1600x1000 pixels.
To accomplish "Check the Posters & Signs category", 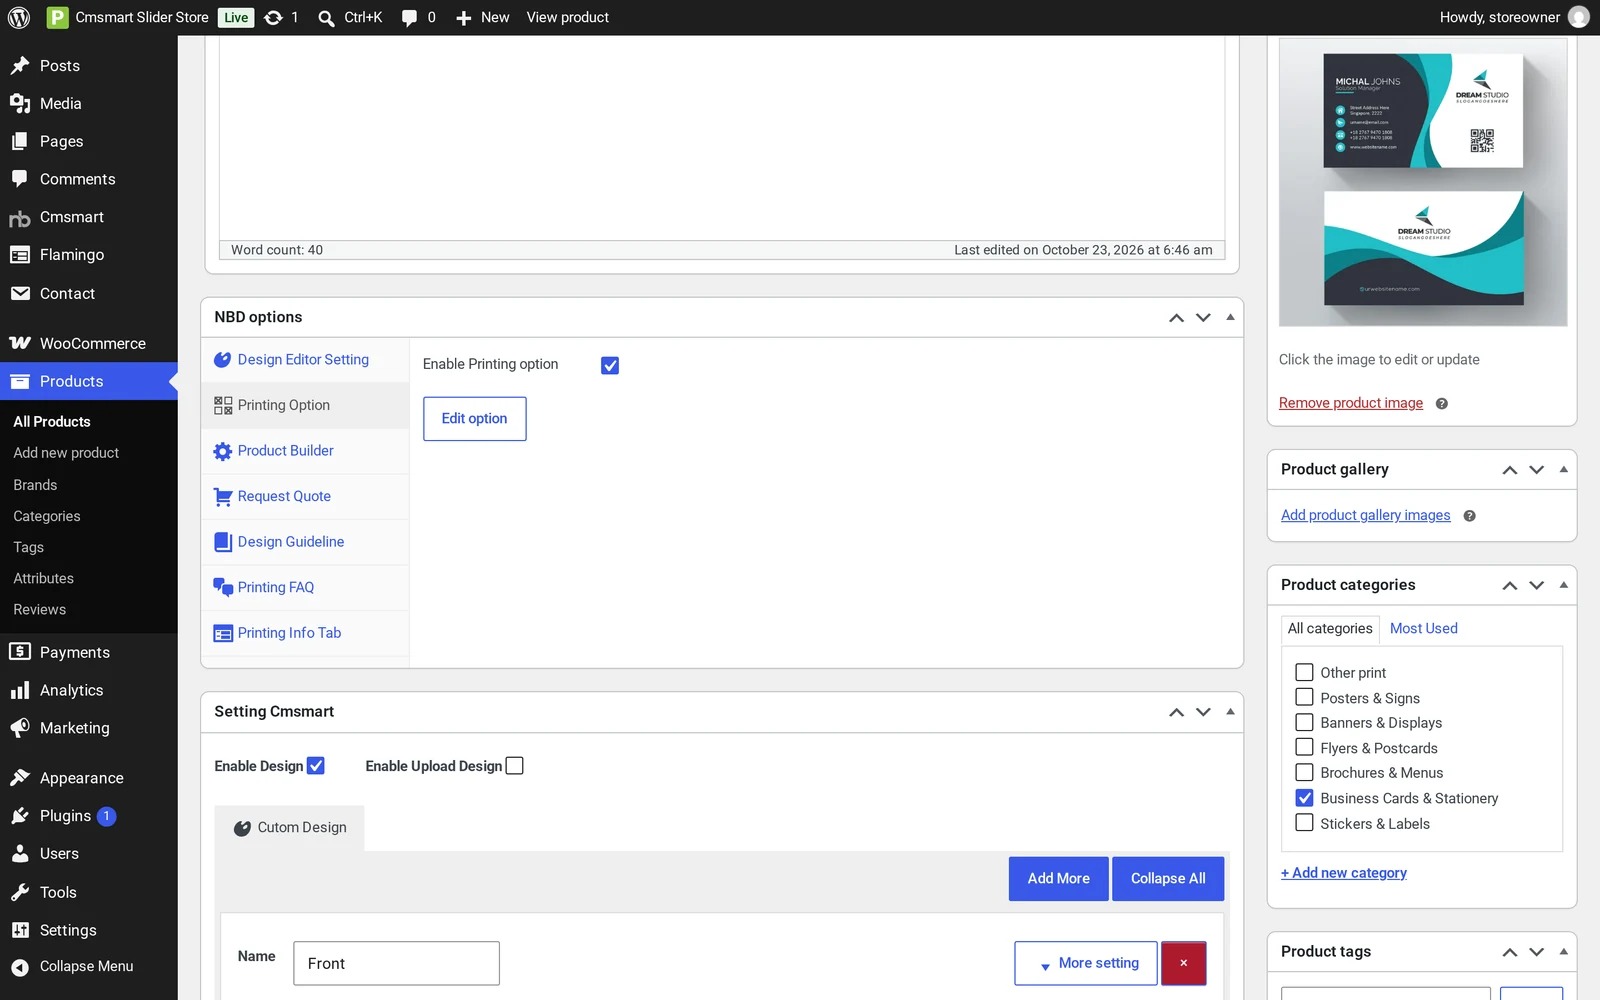I will pos(1304,697).
